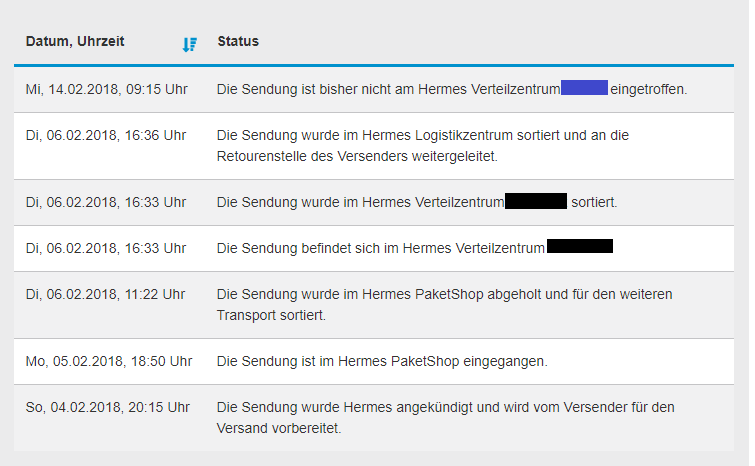Viewport: 755px width, 466px height.
Task: Click the black box after 'befindet sich' row
Action: (x=580, y=246)
